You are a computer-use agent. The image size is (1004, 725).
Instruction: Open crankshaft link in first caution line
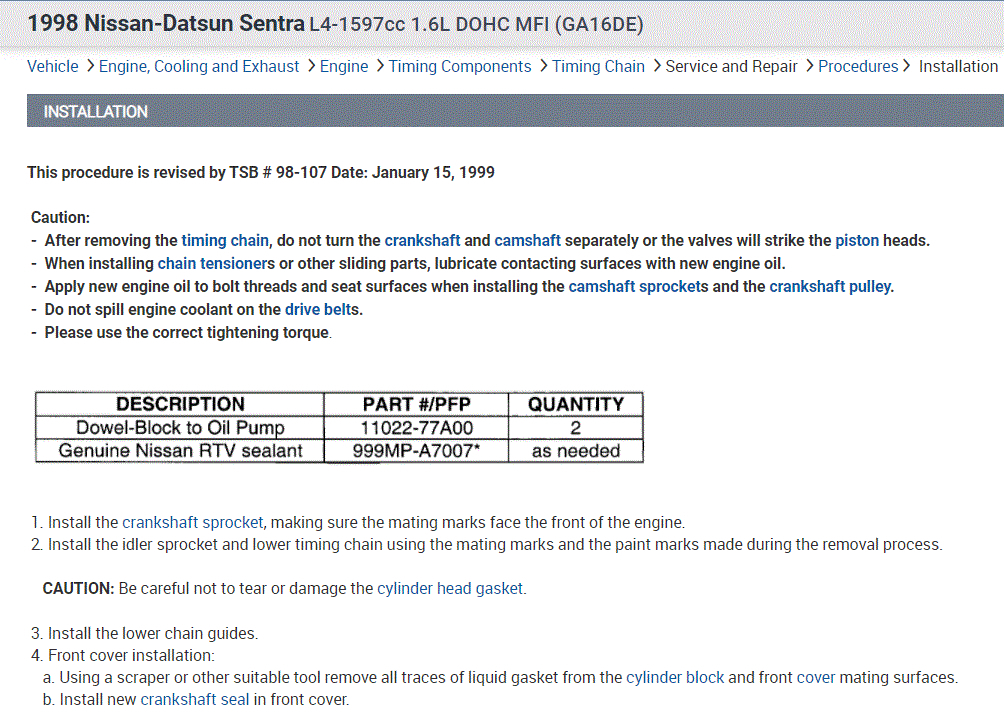pos(422,241)
